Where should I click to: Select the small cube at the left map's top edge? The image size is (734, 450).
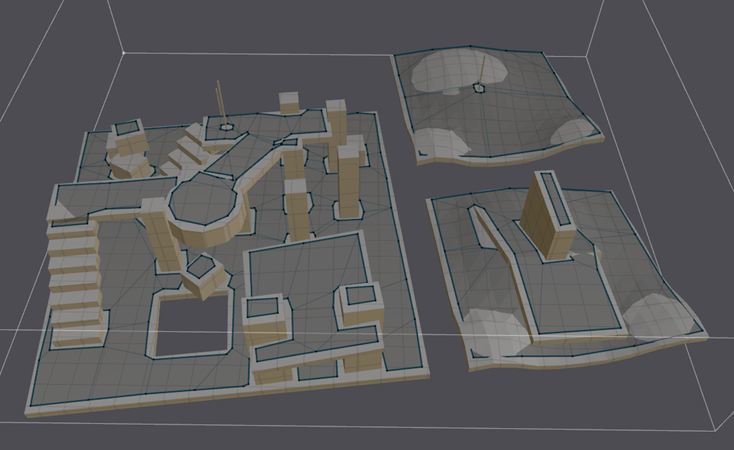click(x=288, y=102)
